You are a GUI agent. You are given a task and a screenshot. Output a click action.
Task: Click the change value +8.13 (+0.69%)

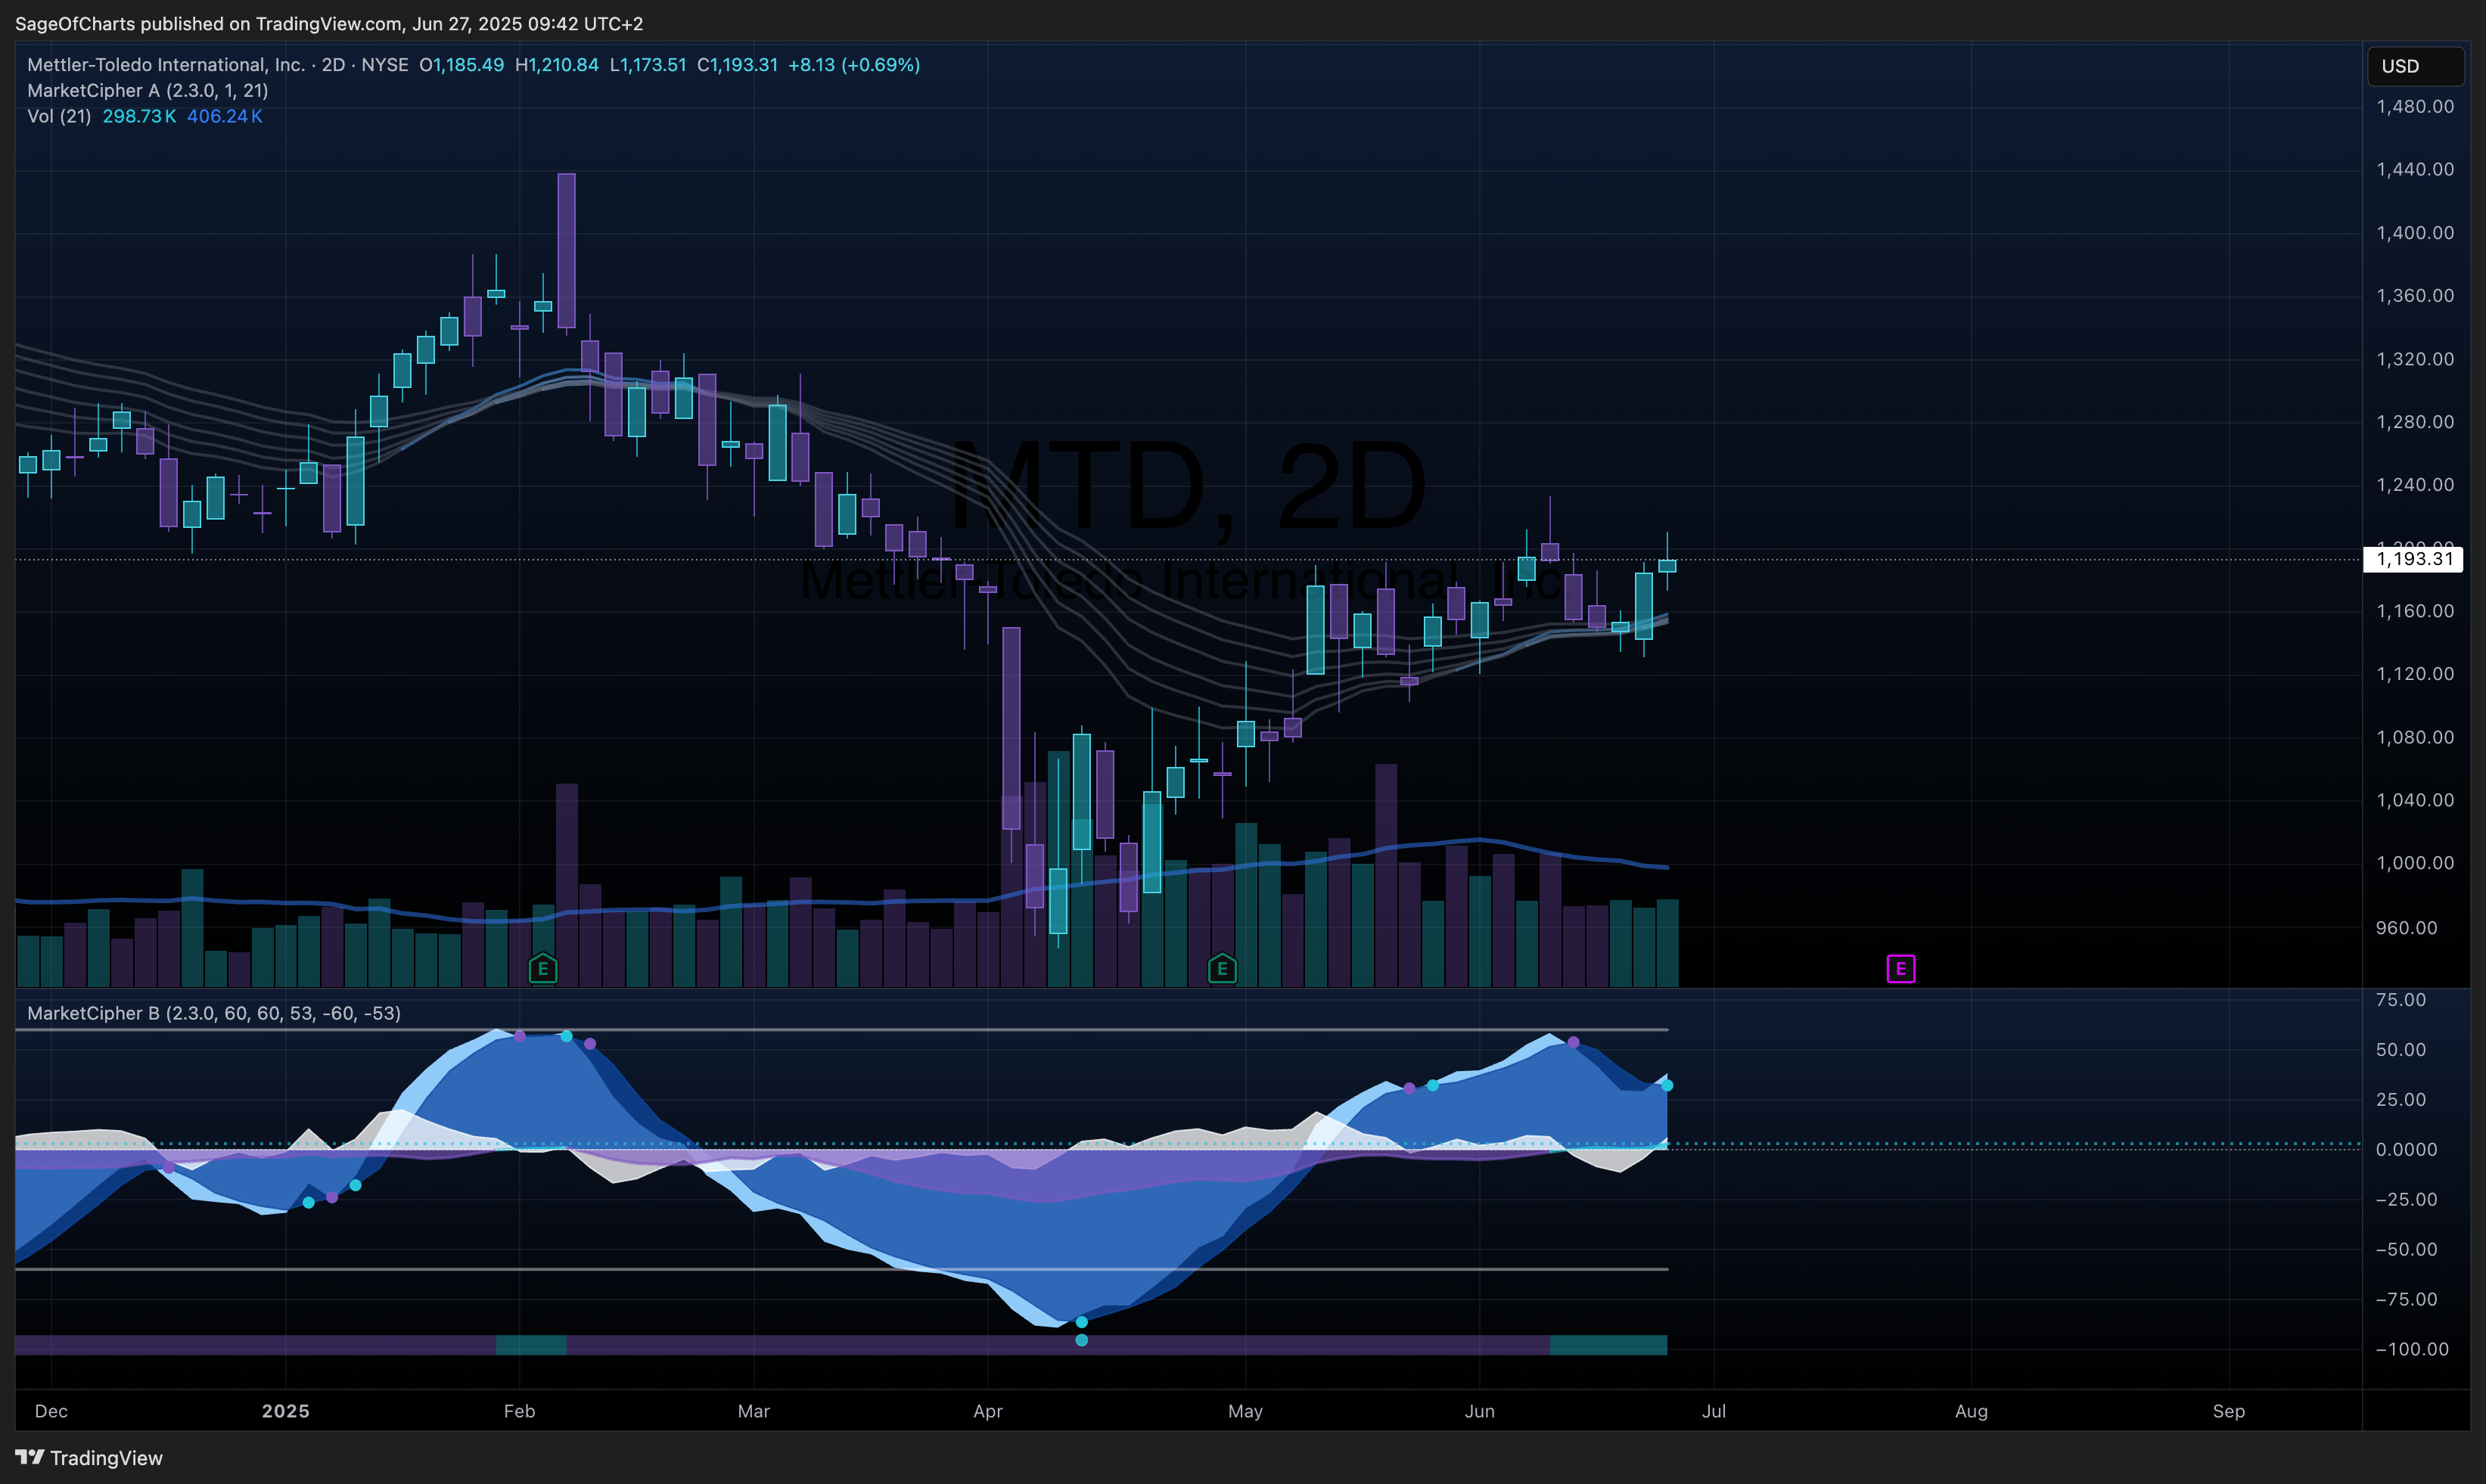coord(854,65)
